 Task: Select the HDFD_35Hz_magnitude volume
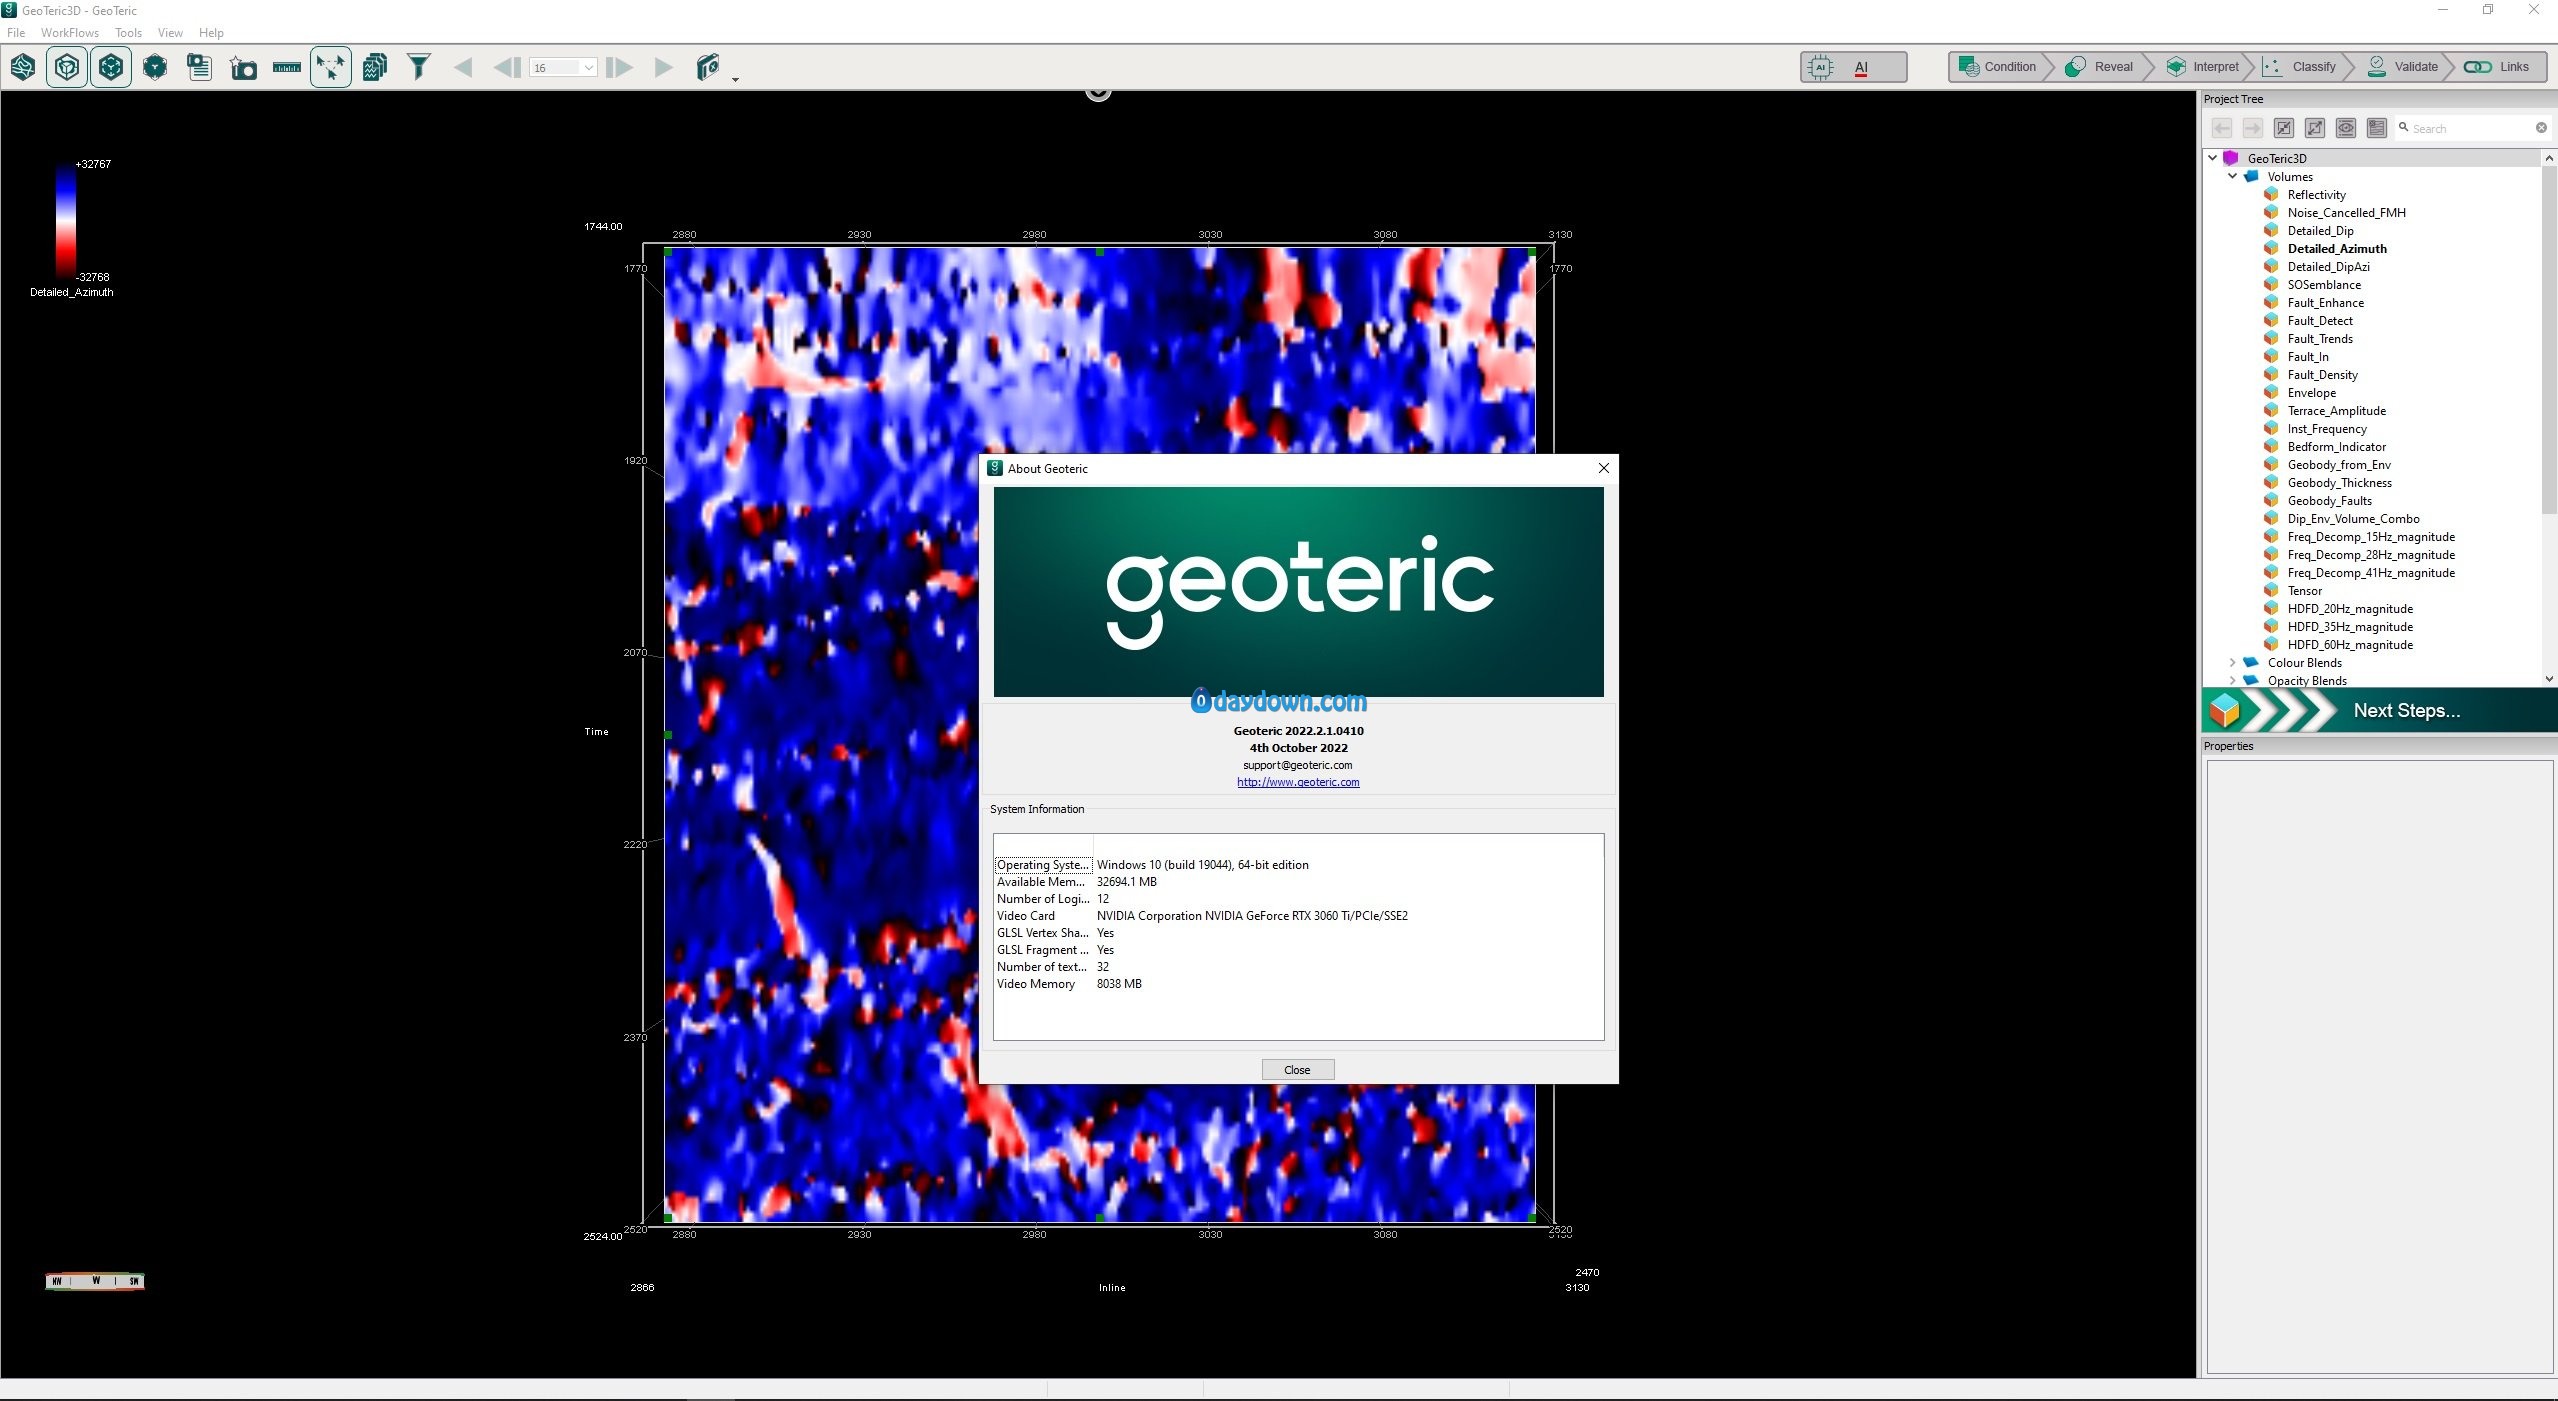tap(2350, 626)
